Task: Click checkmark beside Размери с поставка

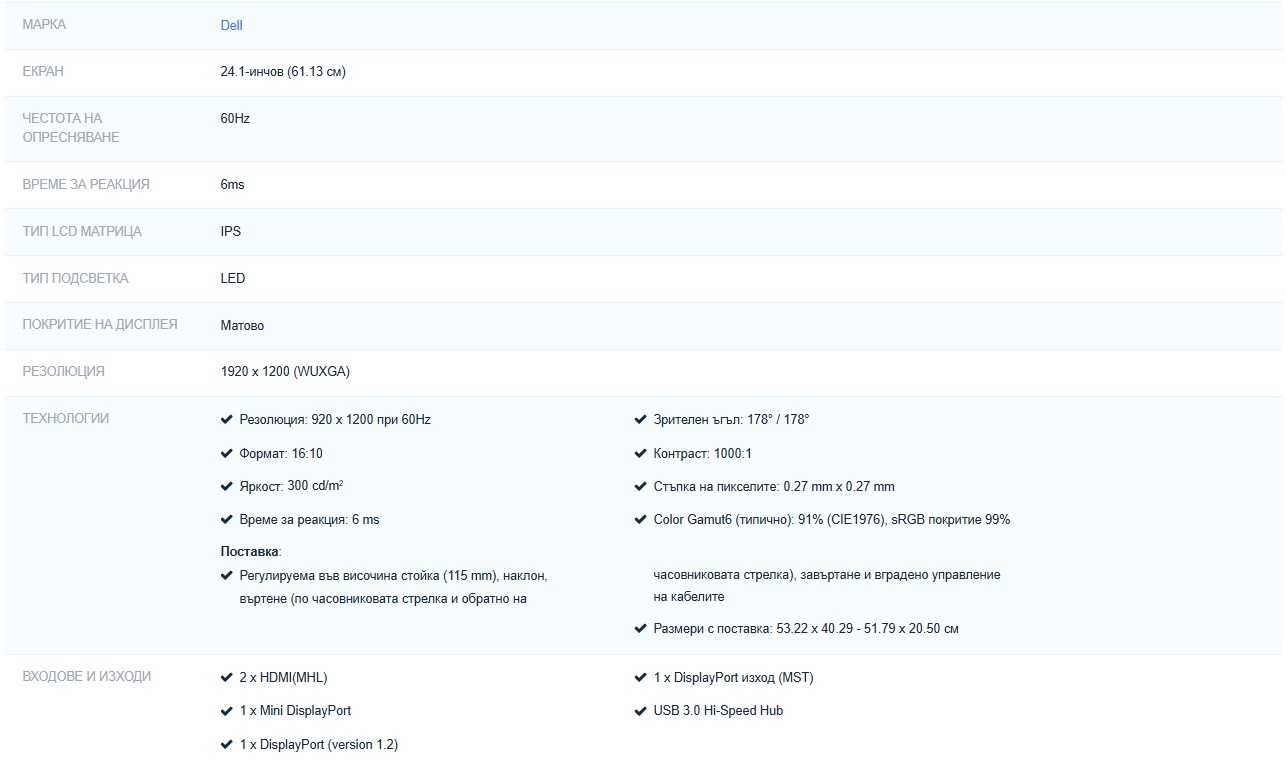Action: [x=641, y=629]
